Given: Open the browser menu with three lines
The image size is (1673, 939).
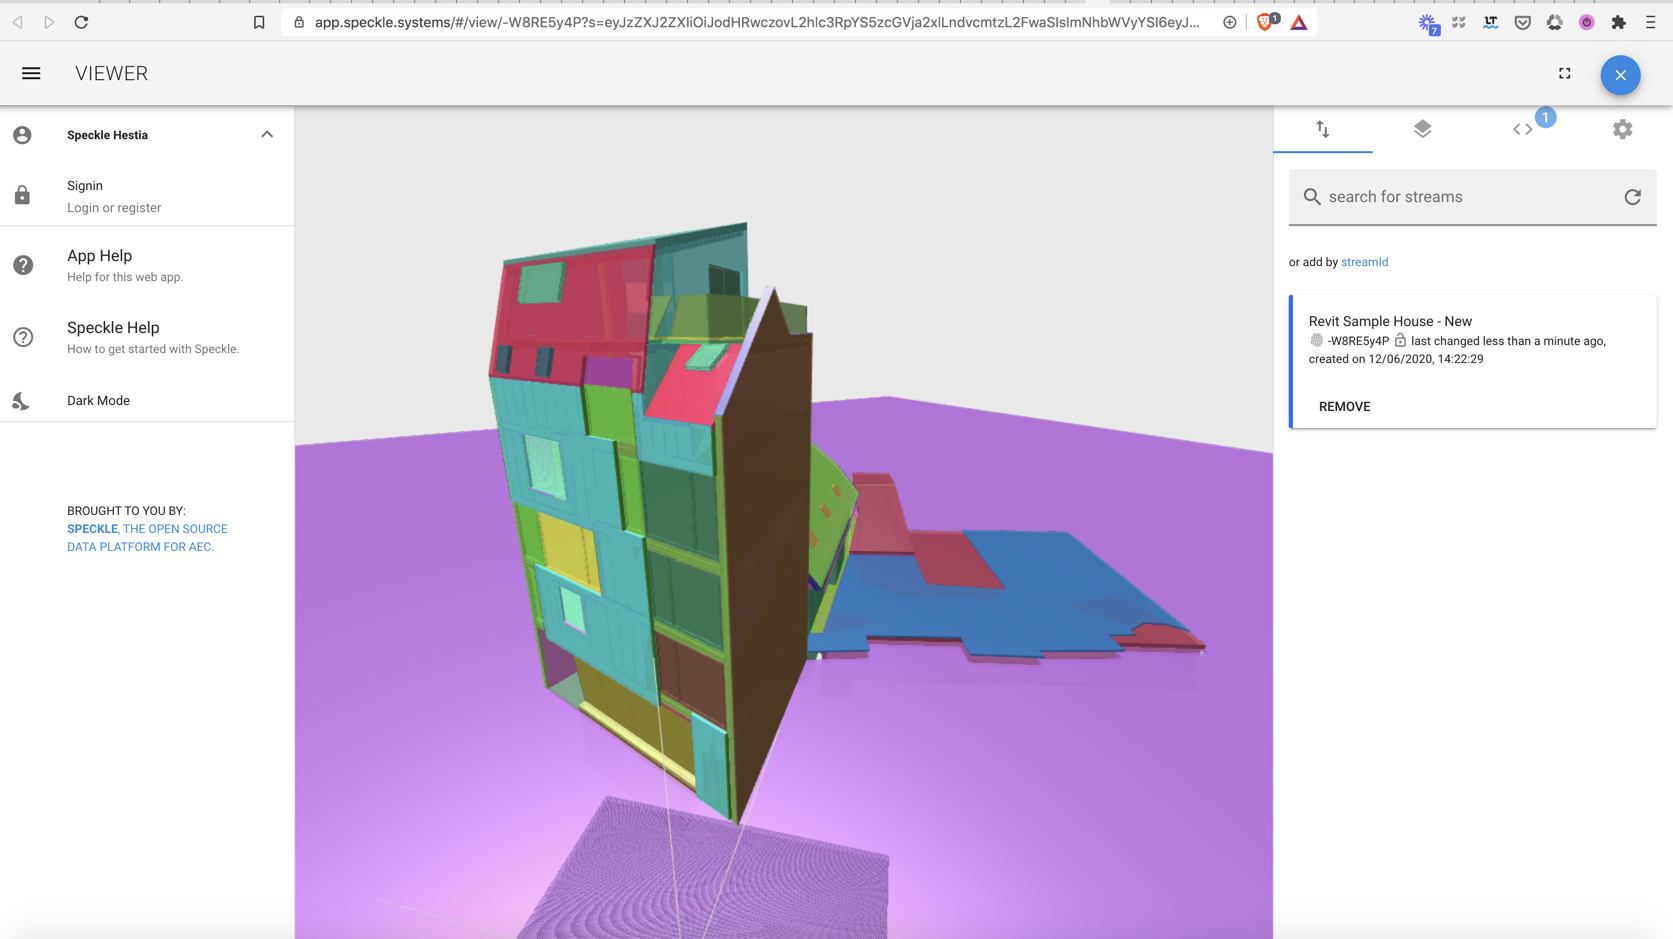Looking at the screenshot, I should [1652, 21].
